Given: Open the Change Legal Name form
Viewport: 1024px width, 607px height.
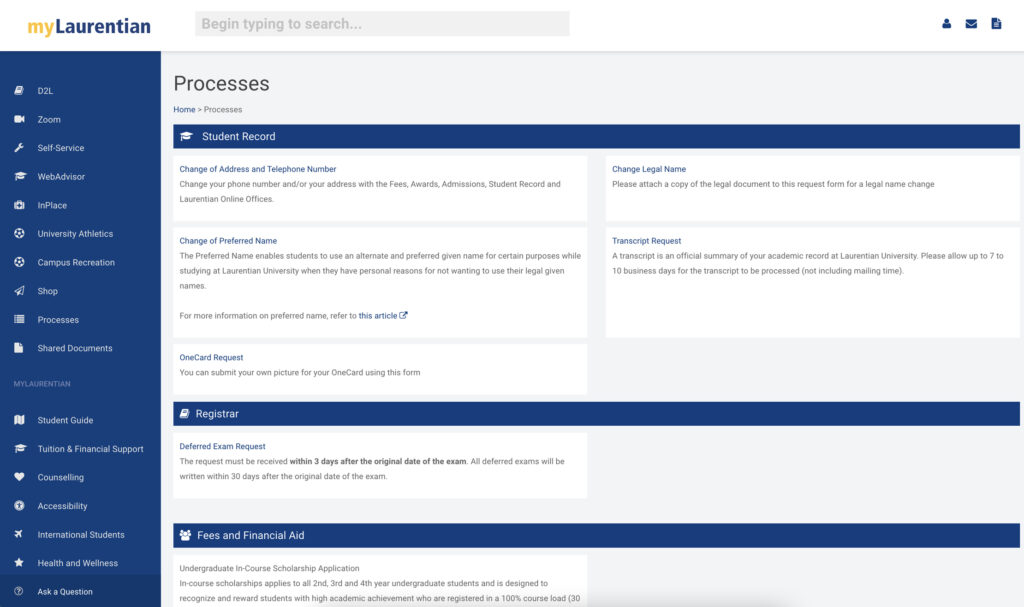Looking at the screenshot, I should pyautogui.click(x=648, y=169).
